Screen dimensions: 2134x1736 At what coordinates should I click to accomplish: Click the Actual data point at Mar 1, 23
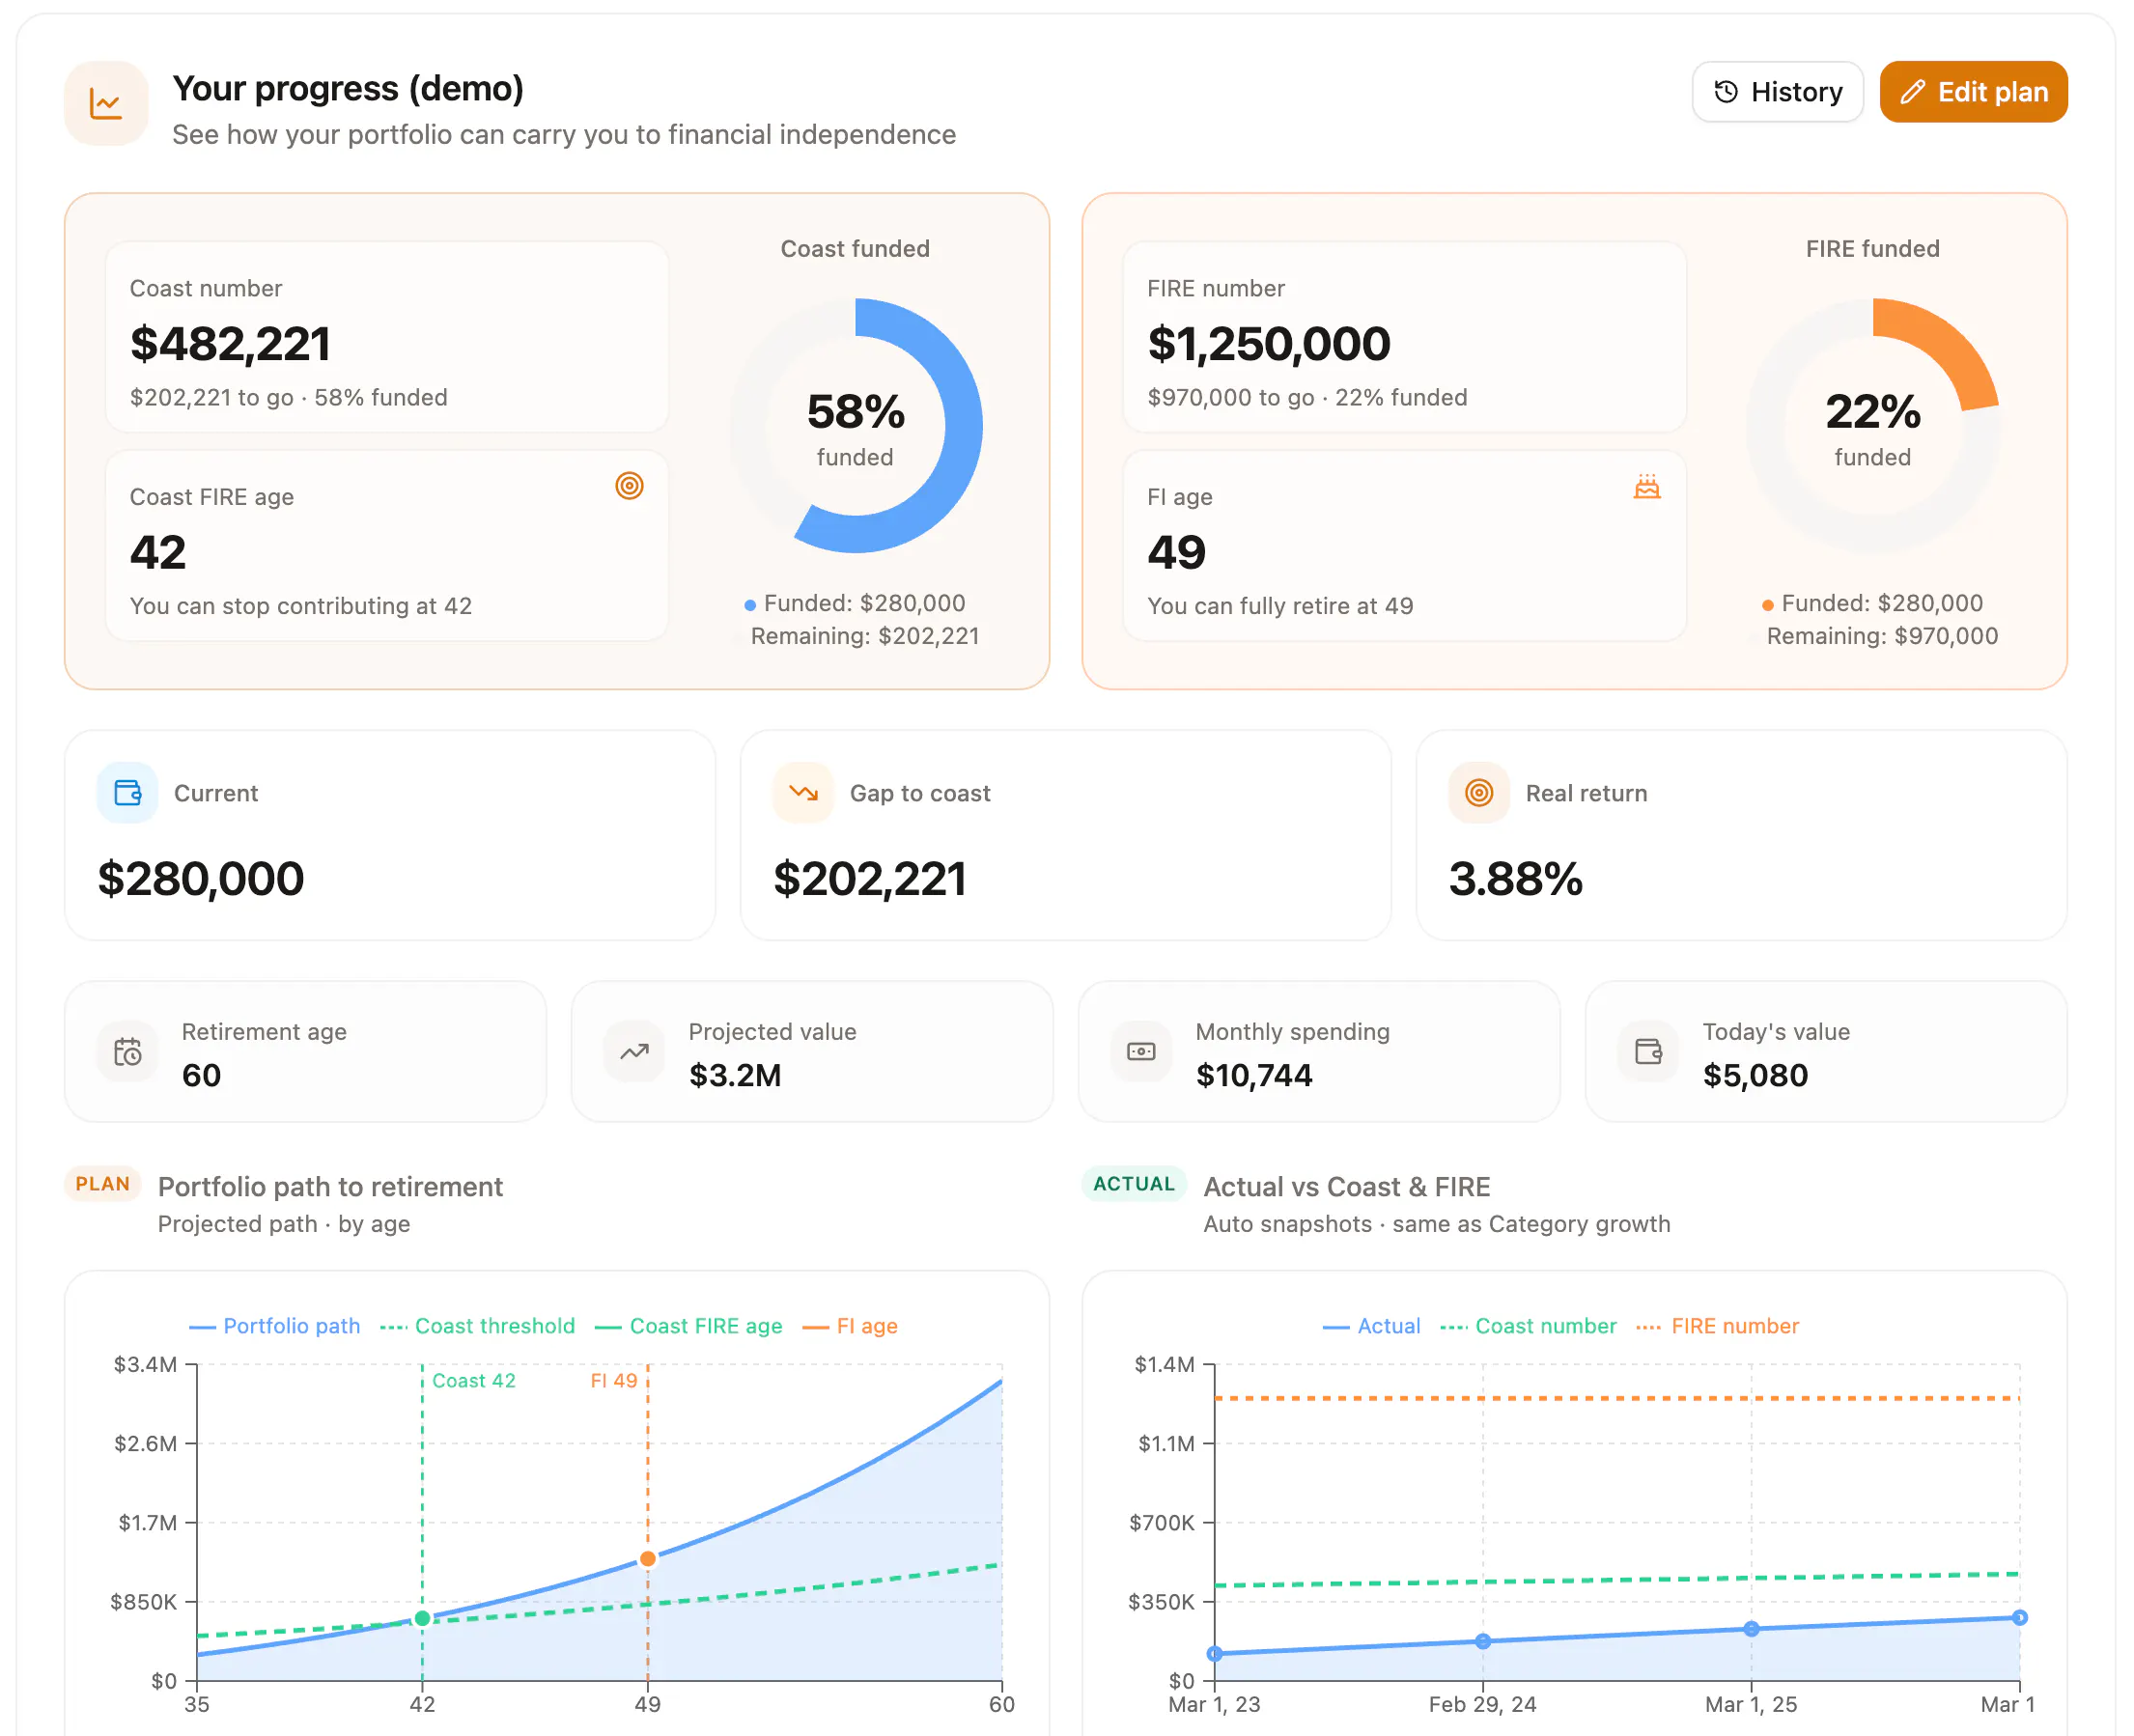tap(1215, 1654)
